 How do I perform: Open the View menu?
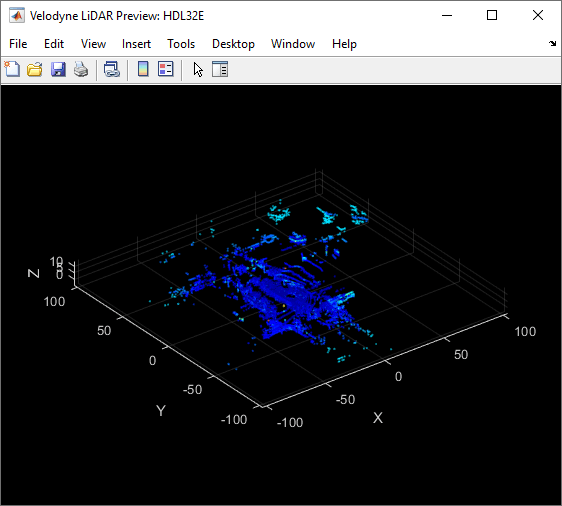(x=93, y=44)
